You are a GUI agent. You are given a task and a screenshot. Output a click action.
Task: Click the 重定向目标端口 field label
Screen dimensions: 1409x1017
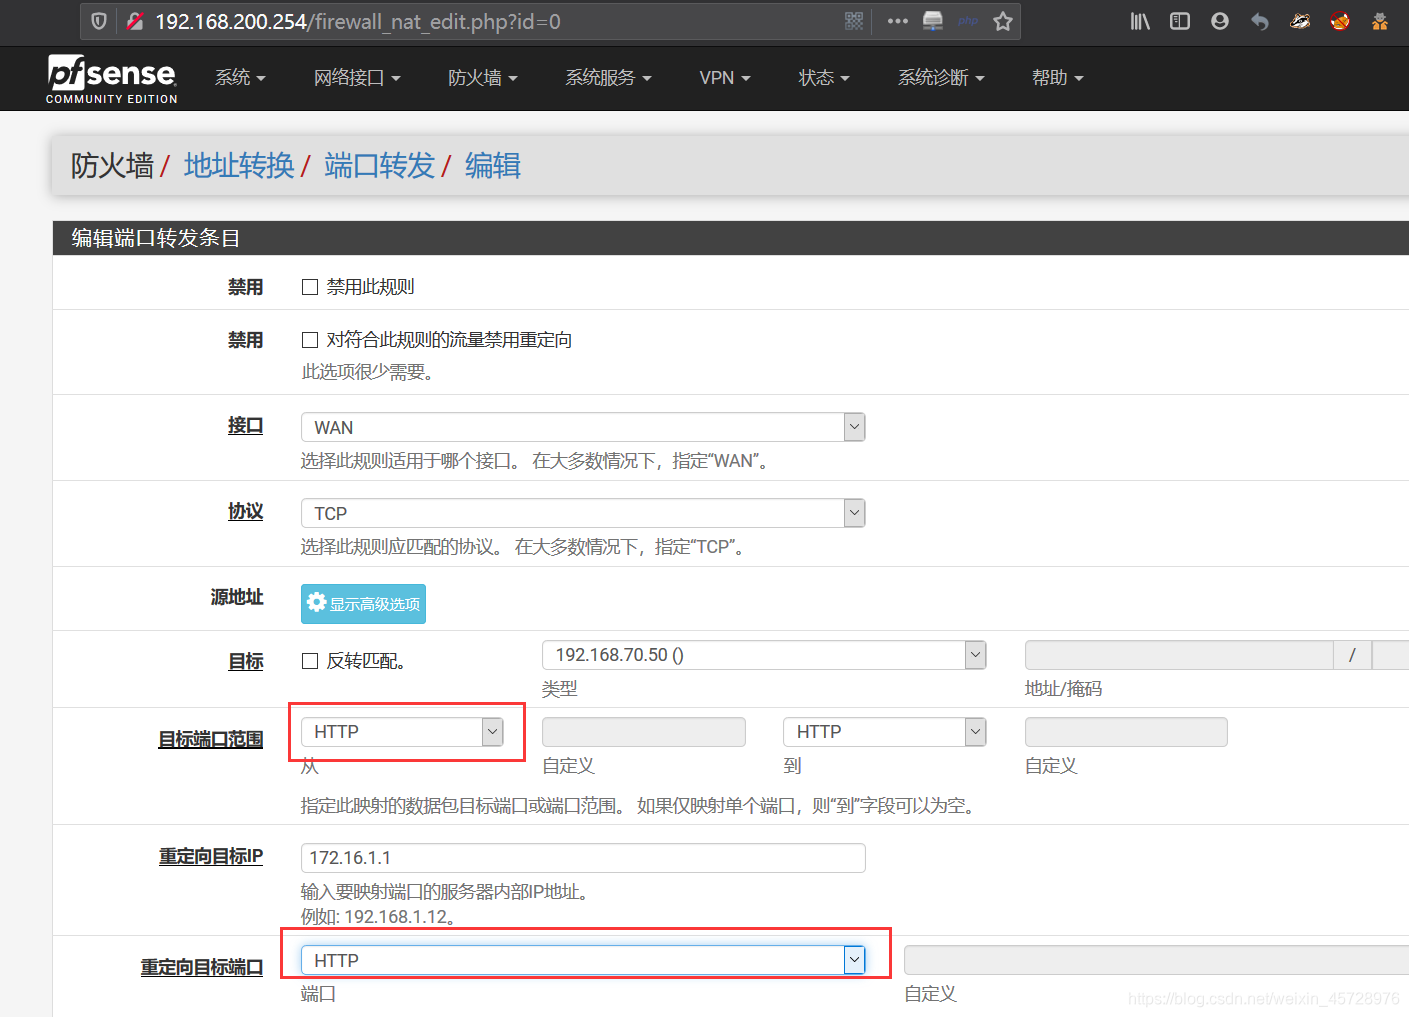201,968
